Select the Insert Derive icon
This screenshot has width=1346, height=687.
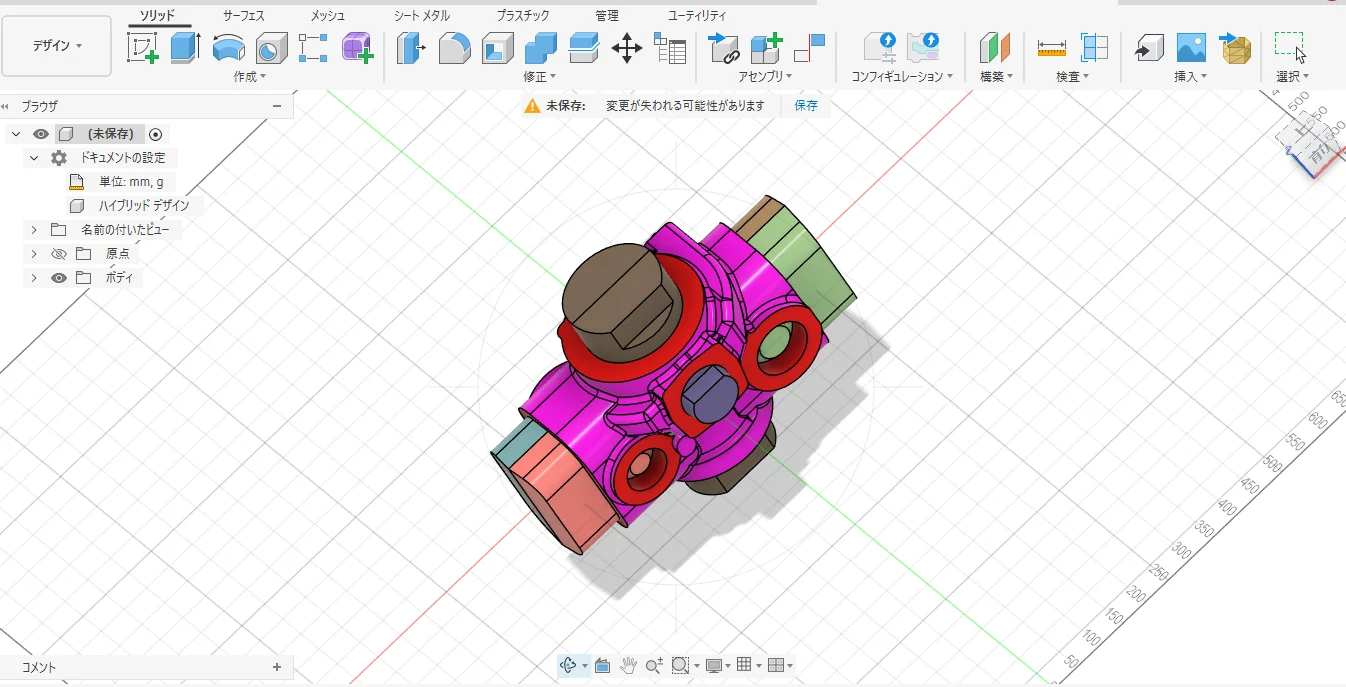click(1149, 47)
